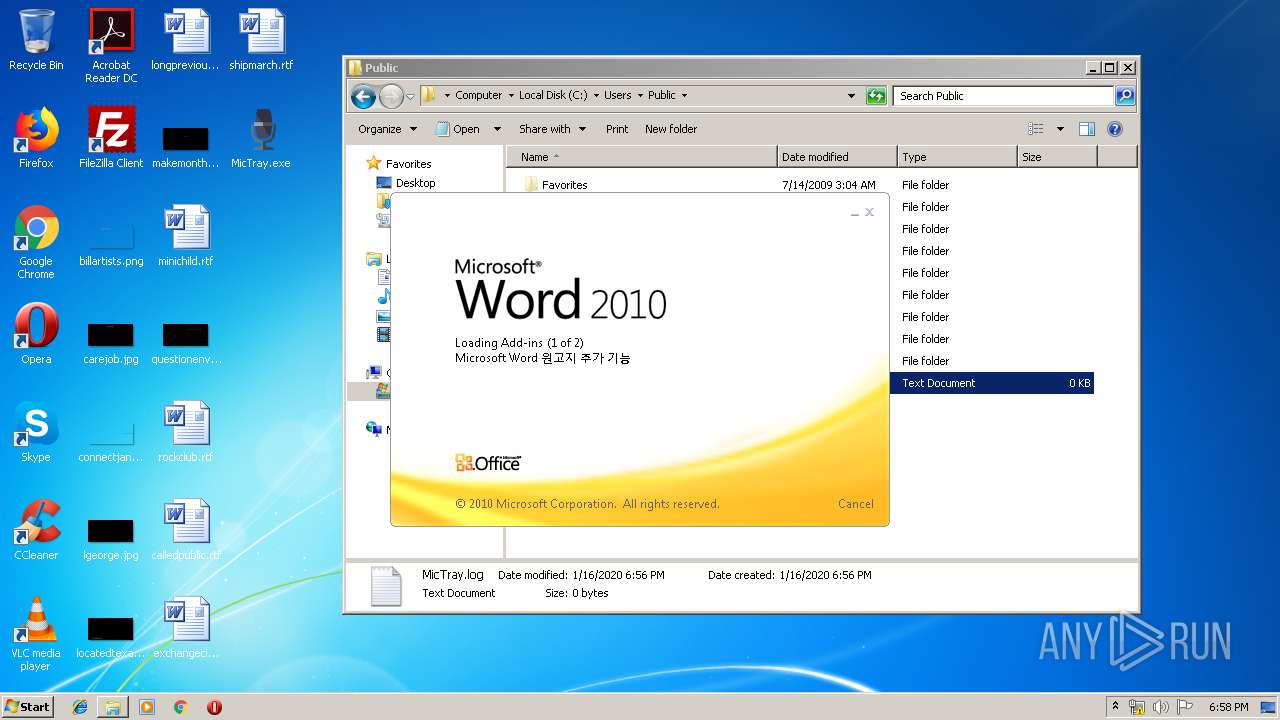This screenshot has height=720, width=1280.
Task: Click Local Disk (C:) in breadcrumb
Action: tap(553, 96)
